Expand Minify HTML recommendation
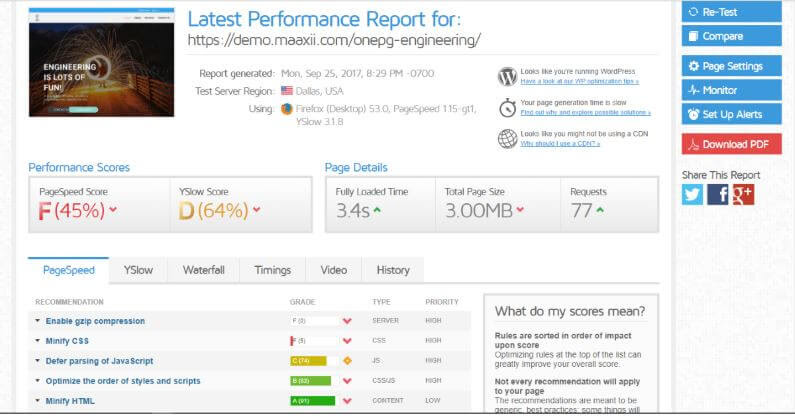Screen dimensions: 795x416 [x=70, y=401]
